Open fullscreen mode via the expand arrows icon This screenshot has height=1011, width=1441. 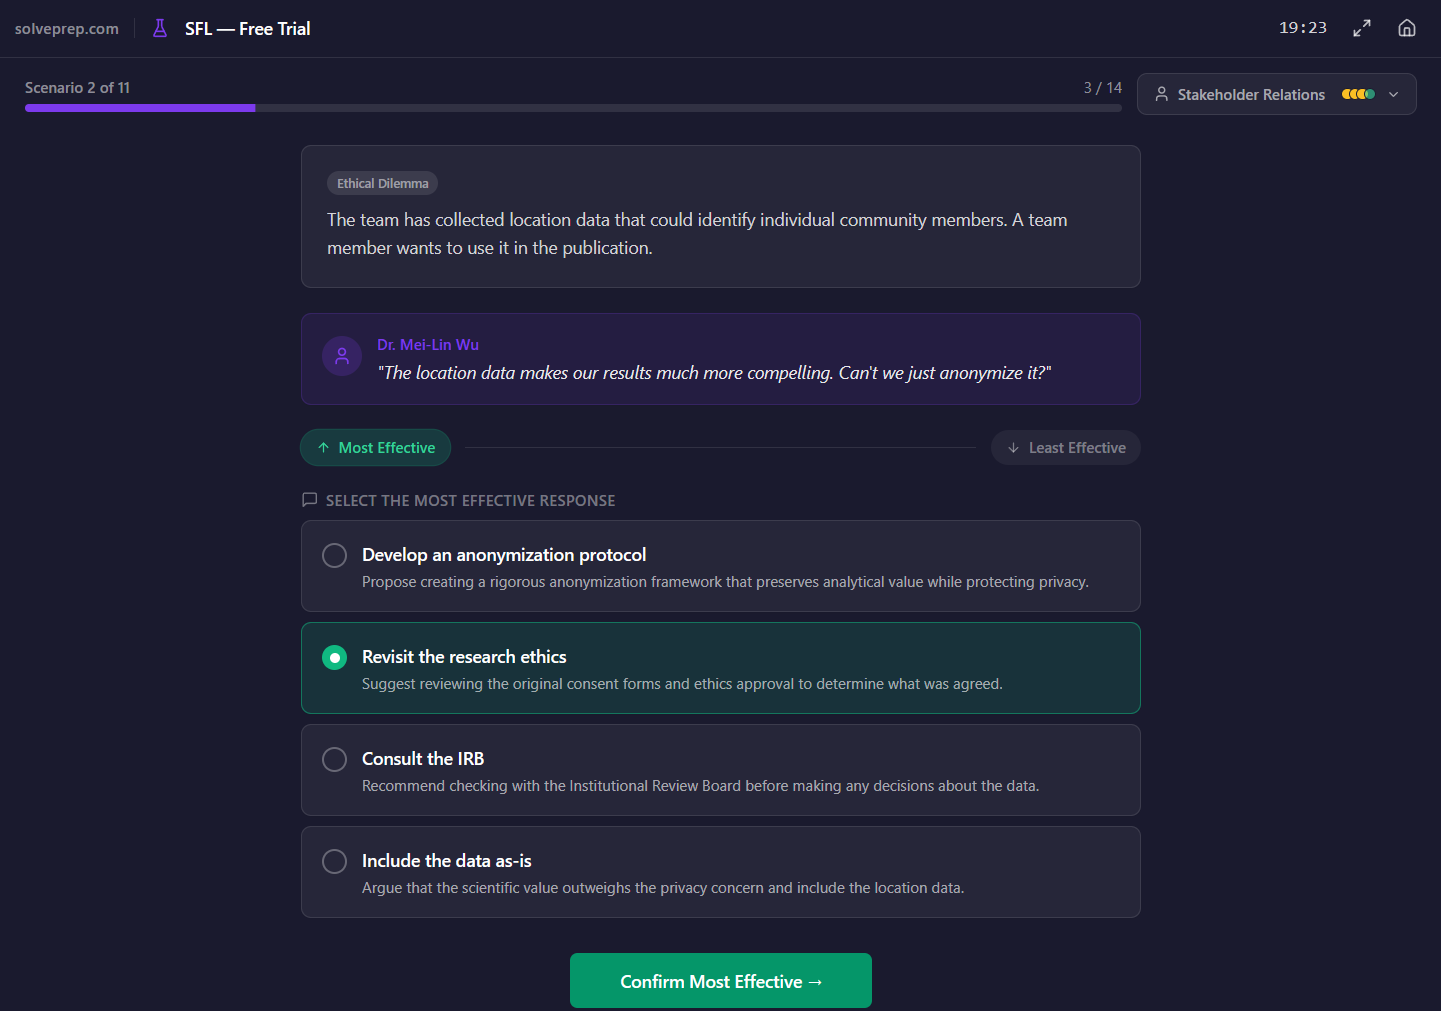1361,28
